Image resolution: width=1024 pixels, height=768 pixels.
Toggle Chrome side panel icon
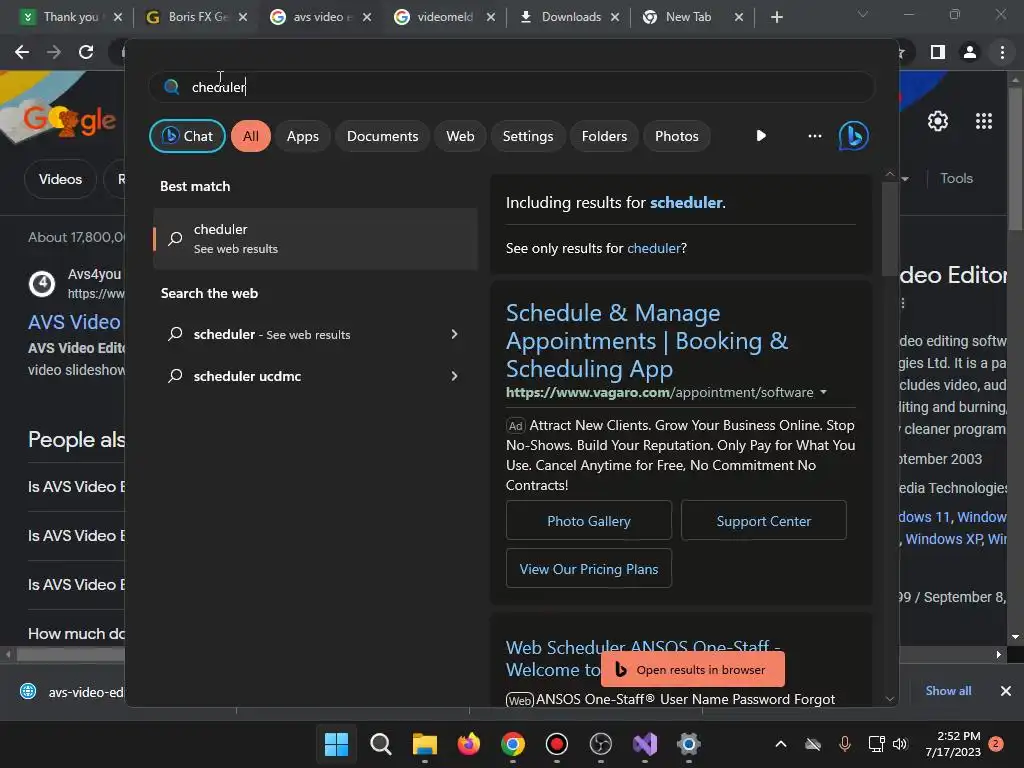click(938, 52)
